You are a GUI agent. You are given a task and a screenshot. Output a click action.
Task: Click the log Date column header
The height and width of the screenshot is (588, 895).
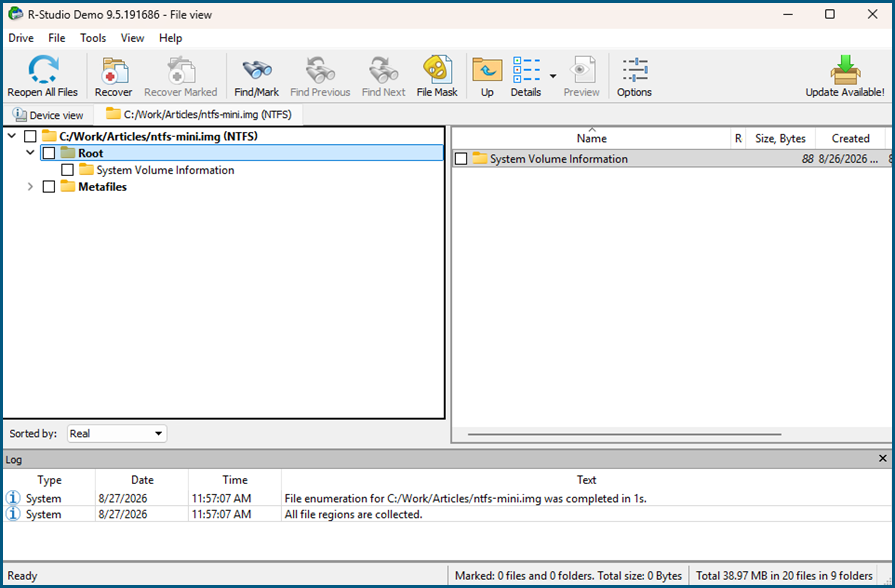pyautogui.click(x=142, y=480)
